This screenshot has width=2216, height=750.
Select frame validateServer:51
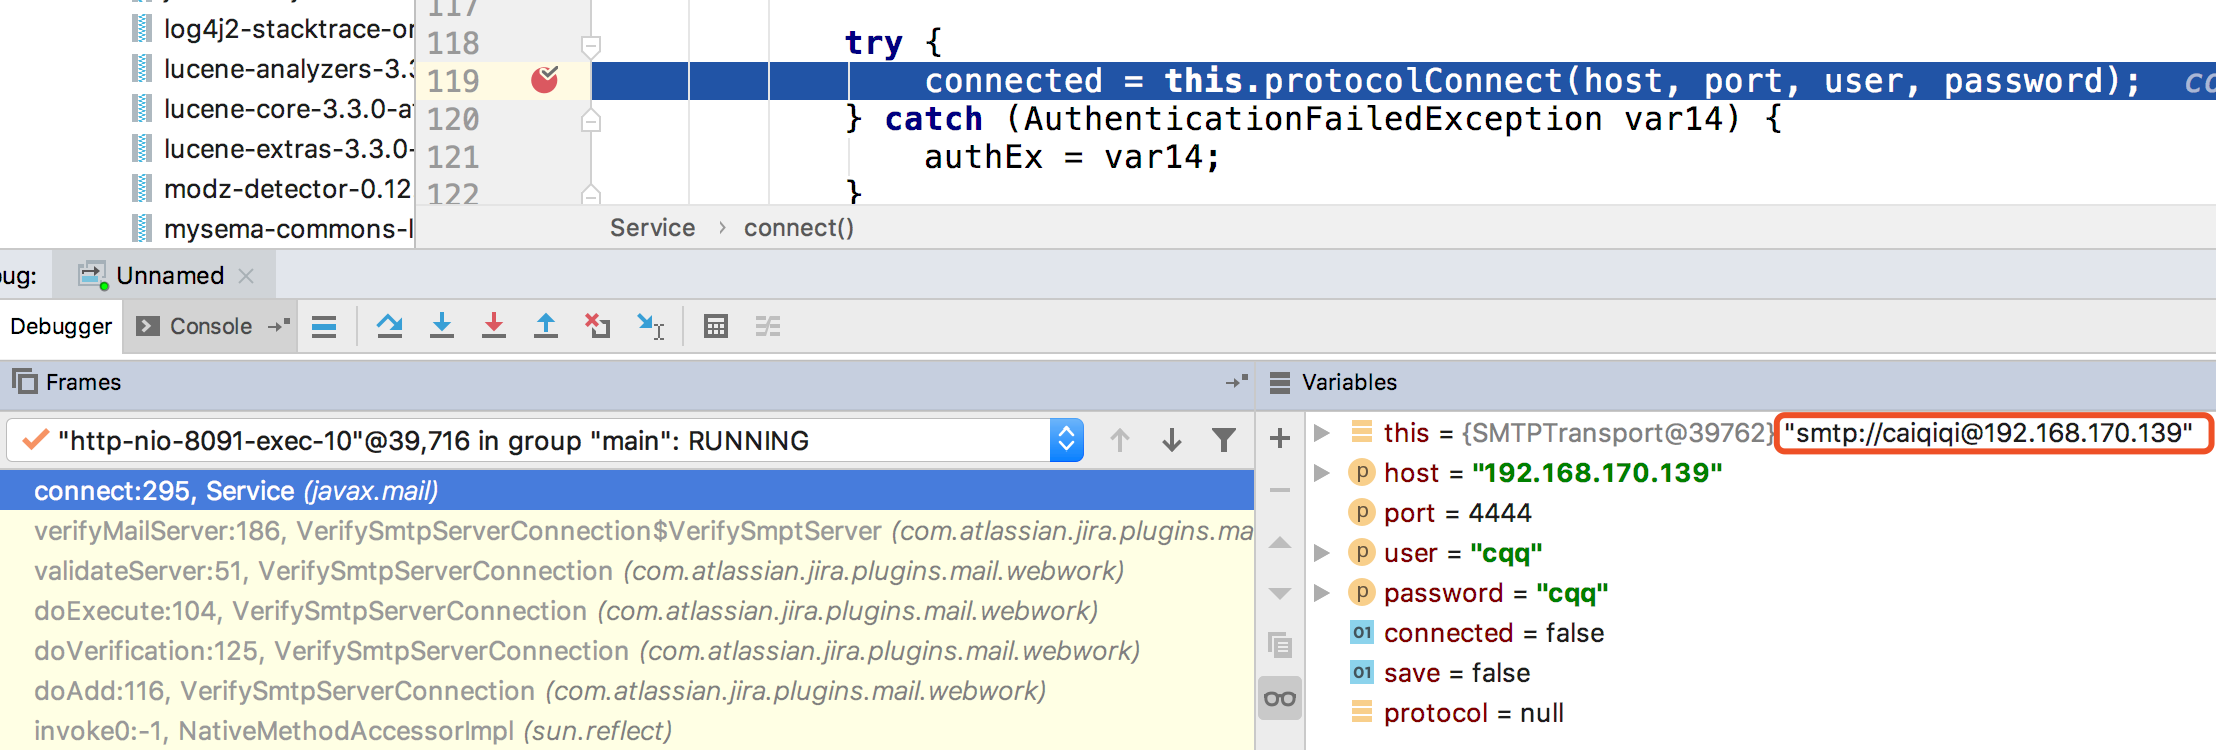(x=627, y=571)
